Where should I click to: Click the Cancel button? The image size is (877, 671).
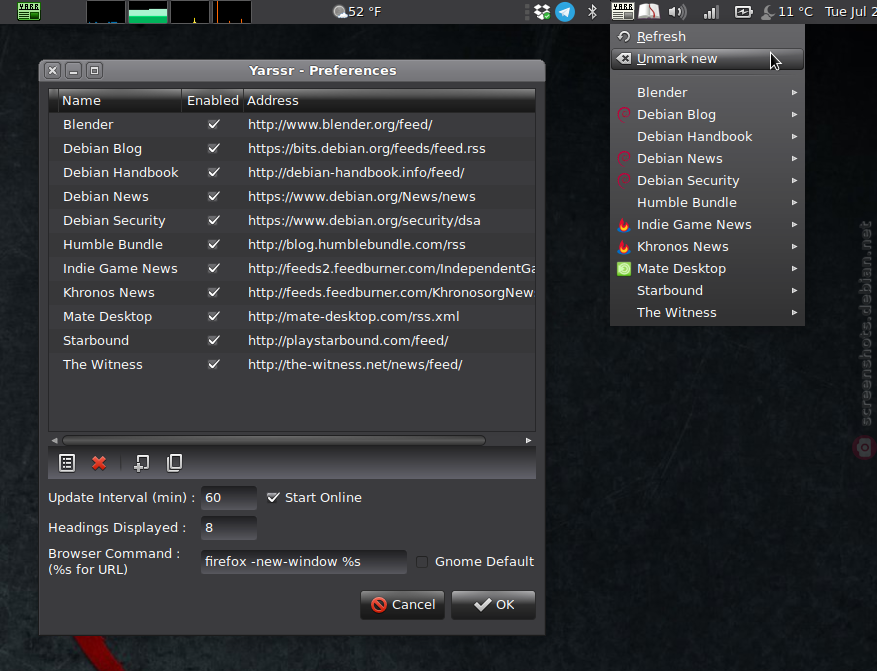click(x=403, y=604)
